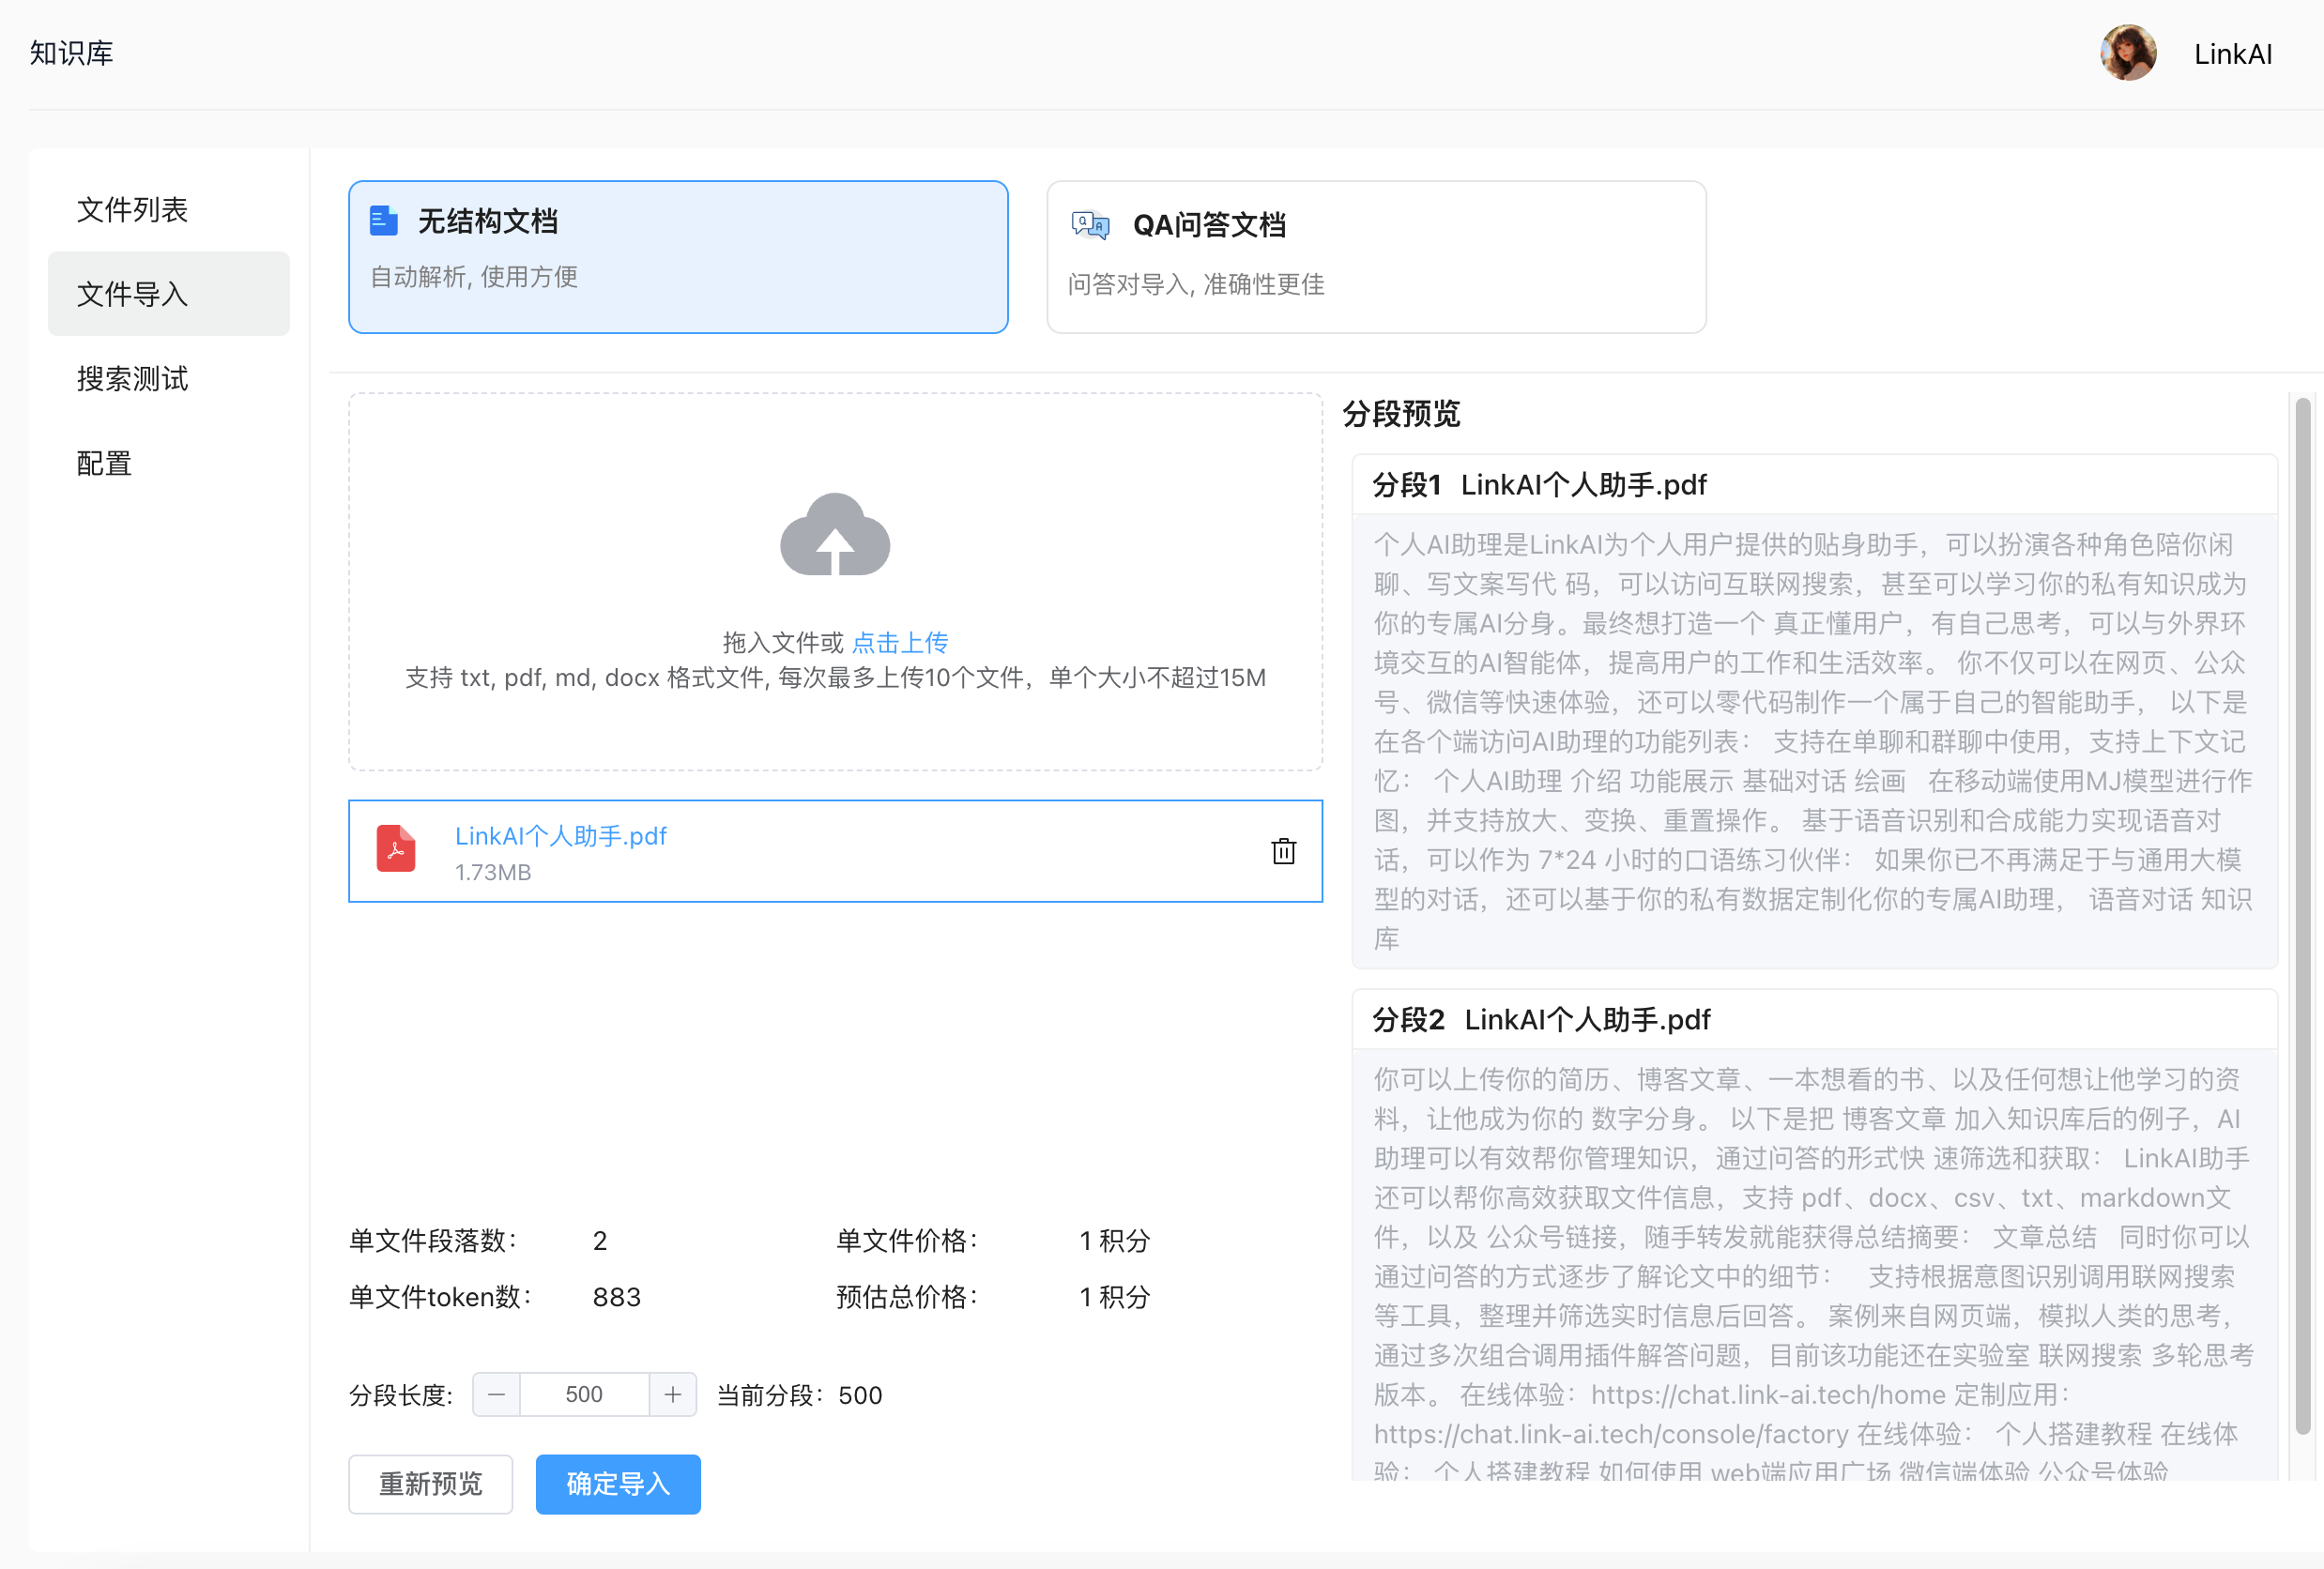Click the 分段长度 input field showing 500
The image size is (2324, 1569).
[584, 1394]
